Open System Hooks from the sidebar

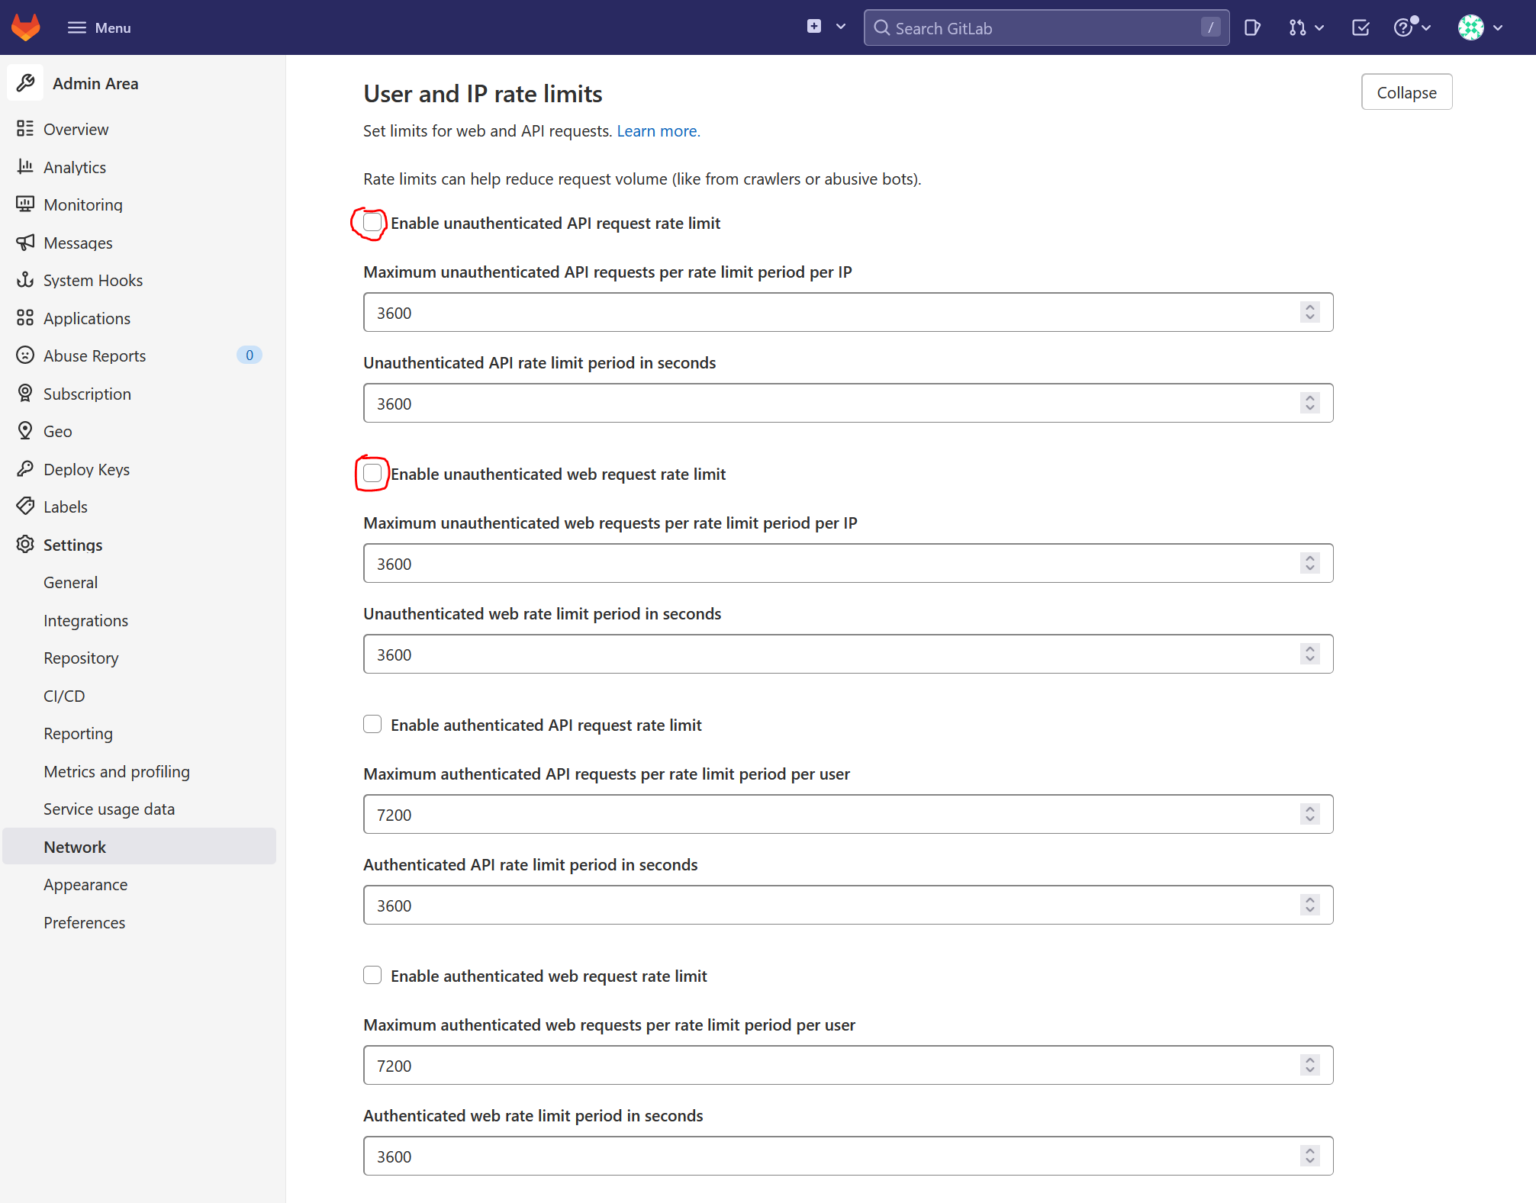tap(93, 280)
